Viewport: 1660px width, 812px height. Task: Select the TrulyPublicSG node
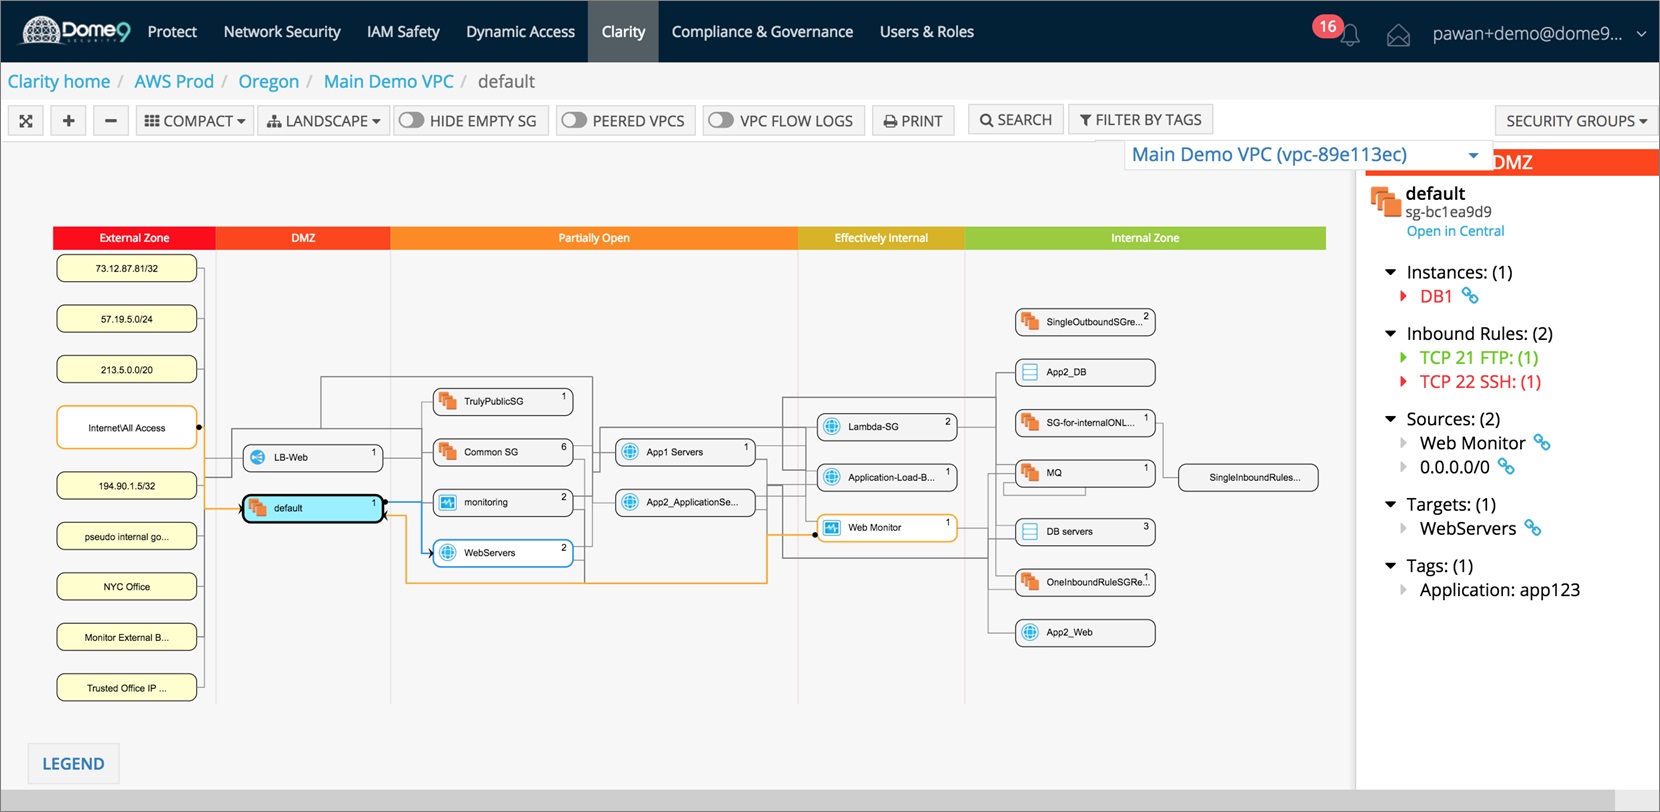pos(503,401)
